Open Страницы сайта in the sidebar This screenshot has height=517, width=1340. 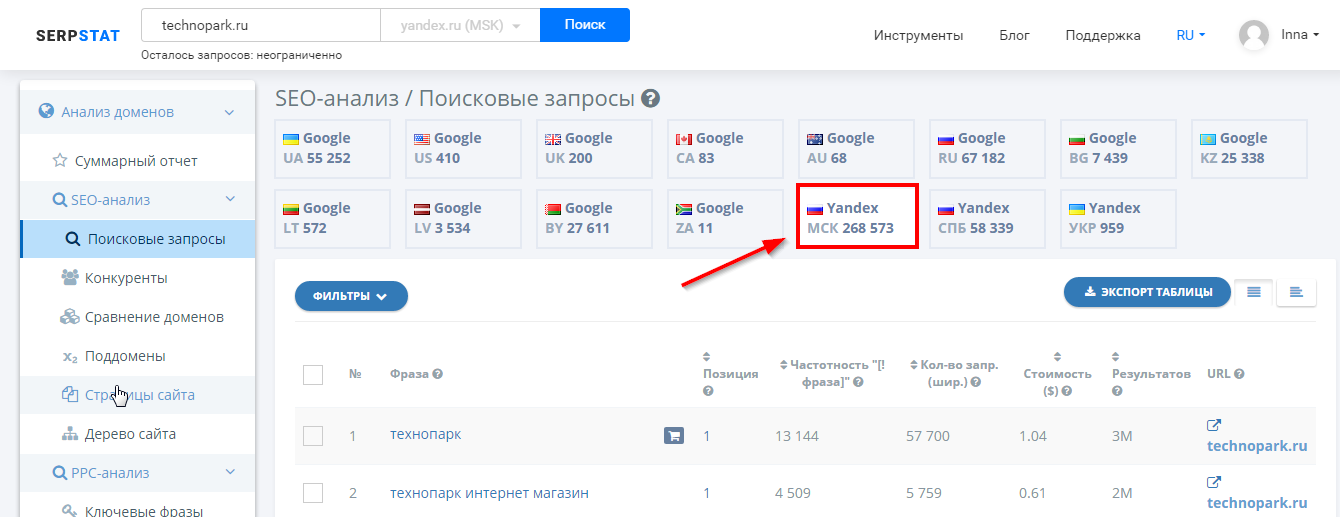point(138,395)
